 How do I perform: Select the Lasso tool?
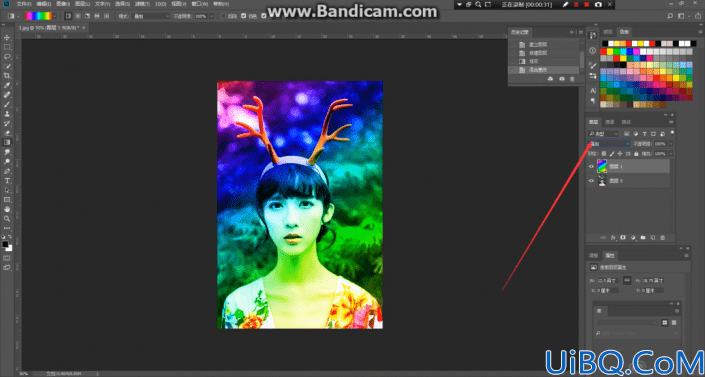point(7,57)
